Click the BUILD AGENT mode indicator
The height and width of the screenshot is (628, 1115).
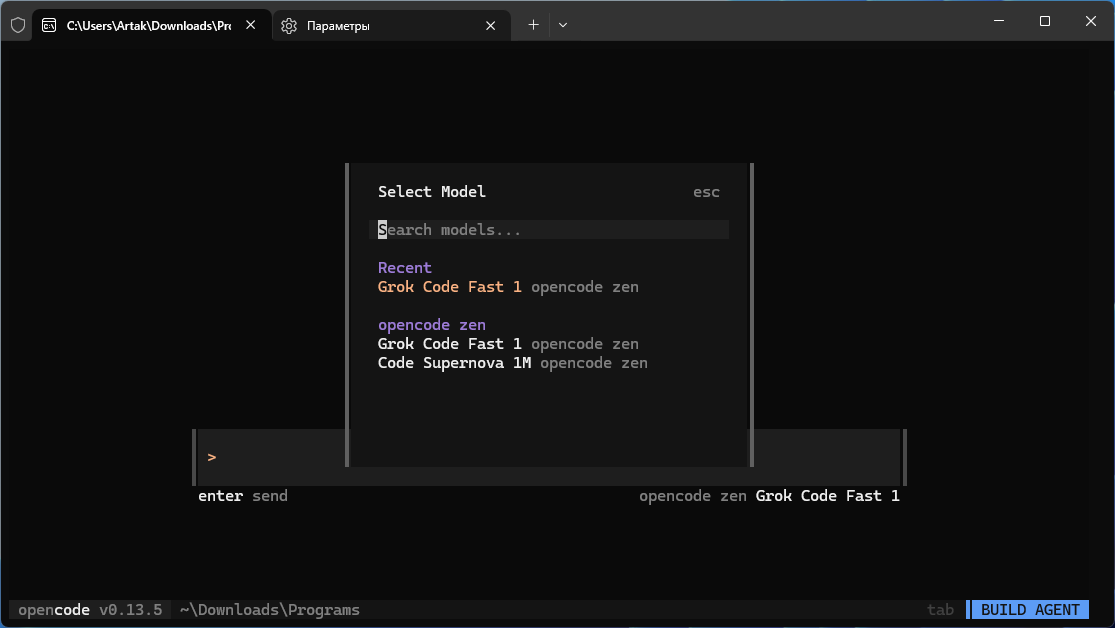(1030, 610)
